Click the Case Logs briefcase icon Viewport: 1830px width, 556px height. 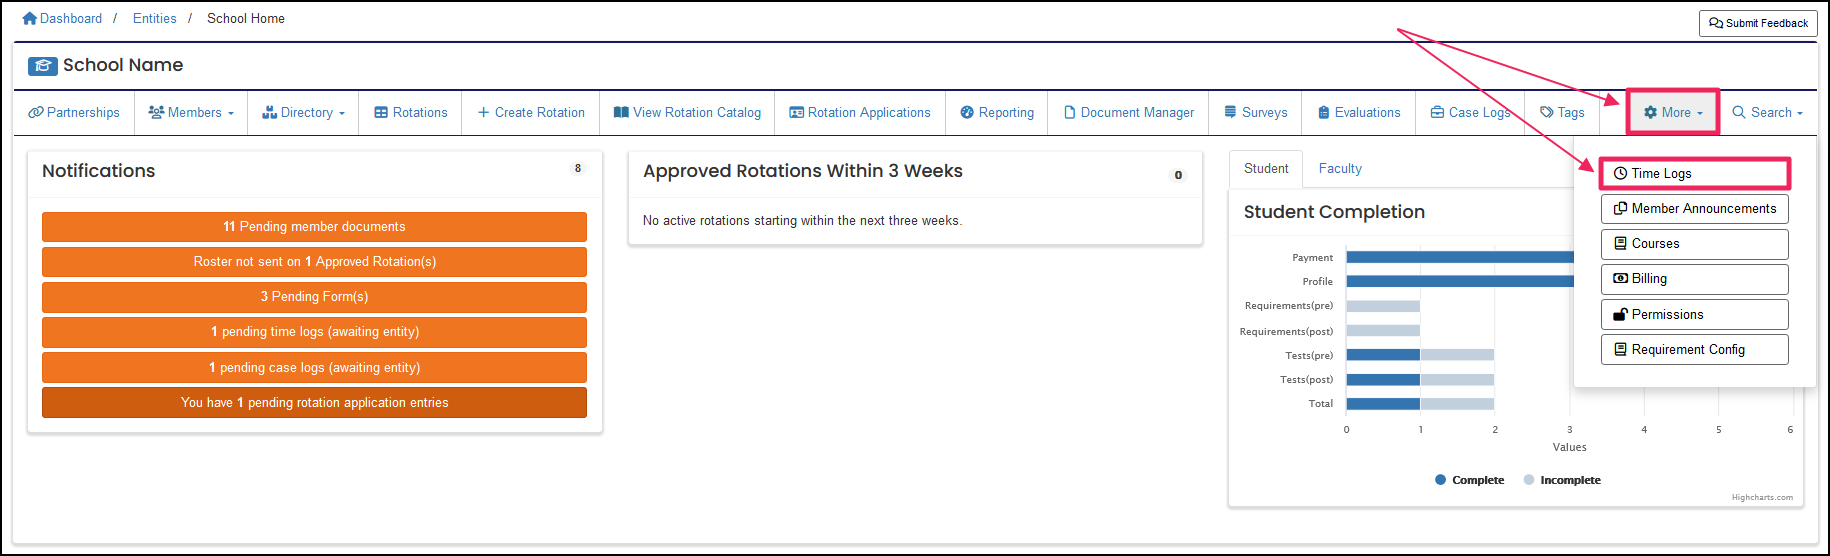pyautogui.click(x=1437, y=112)
